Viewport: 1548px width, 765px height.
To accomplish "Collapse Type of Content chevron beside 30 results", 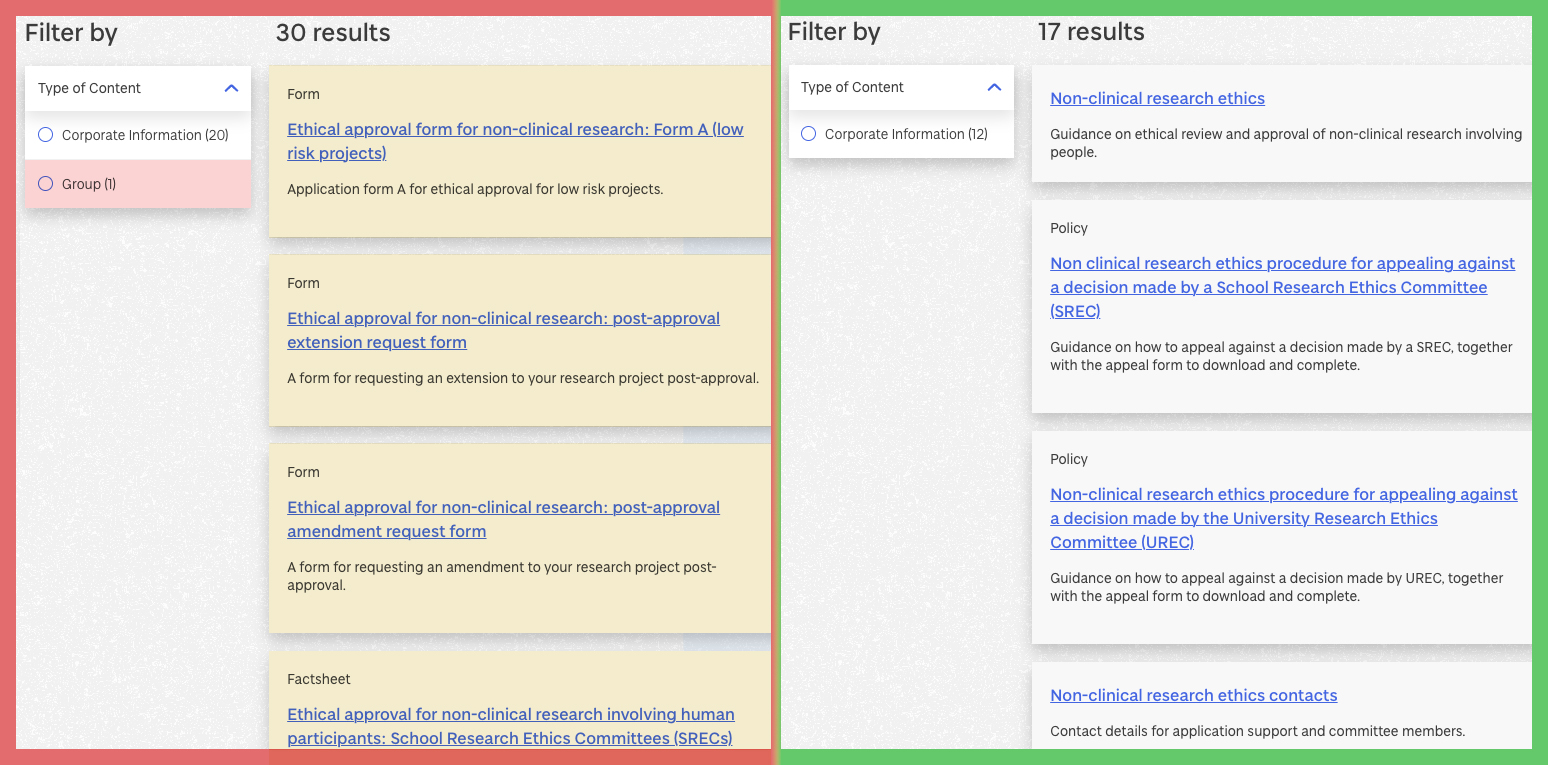I will click(x=231, y=88).
